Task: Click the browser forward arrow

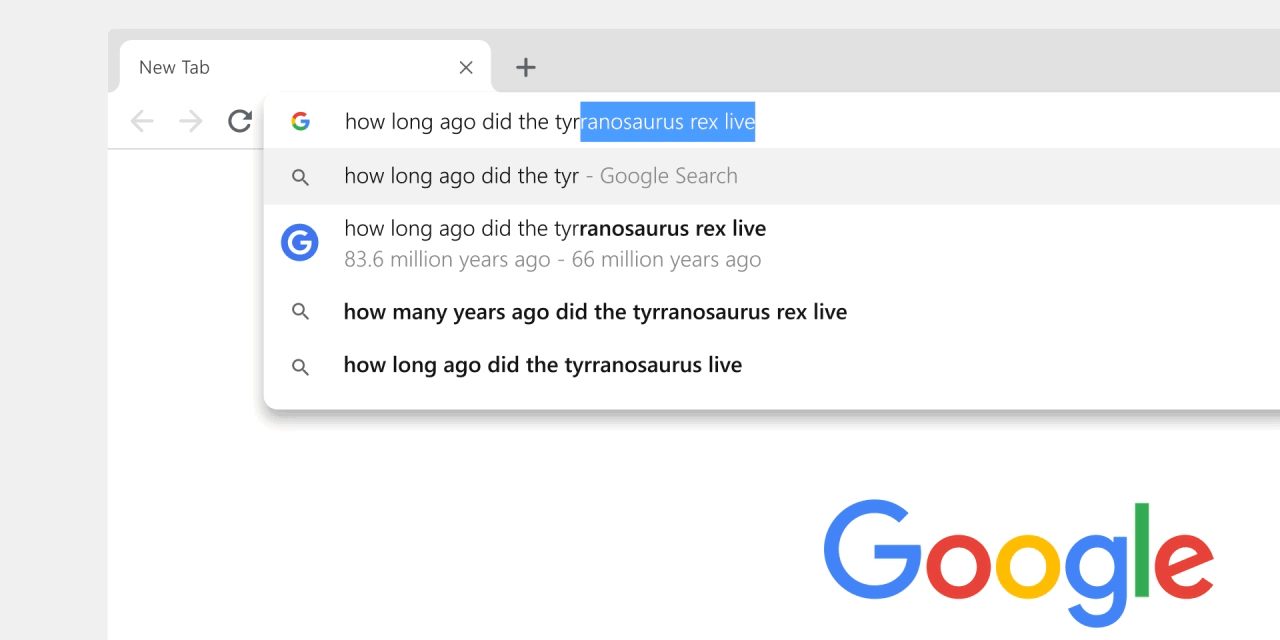Action: pyautogui.click(x=190, y=122)
